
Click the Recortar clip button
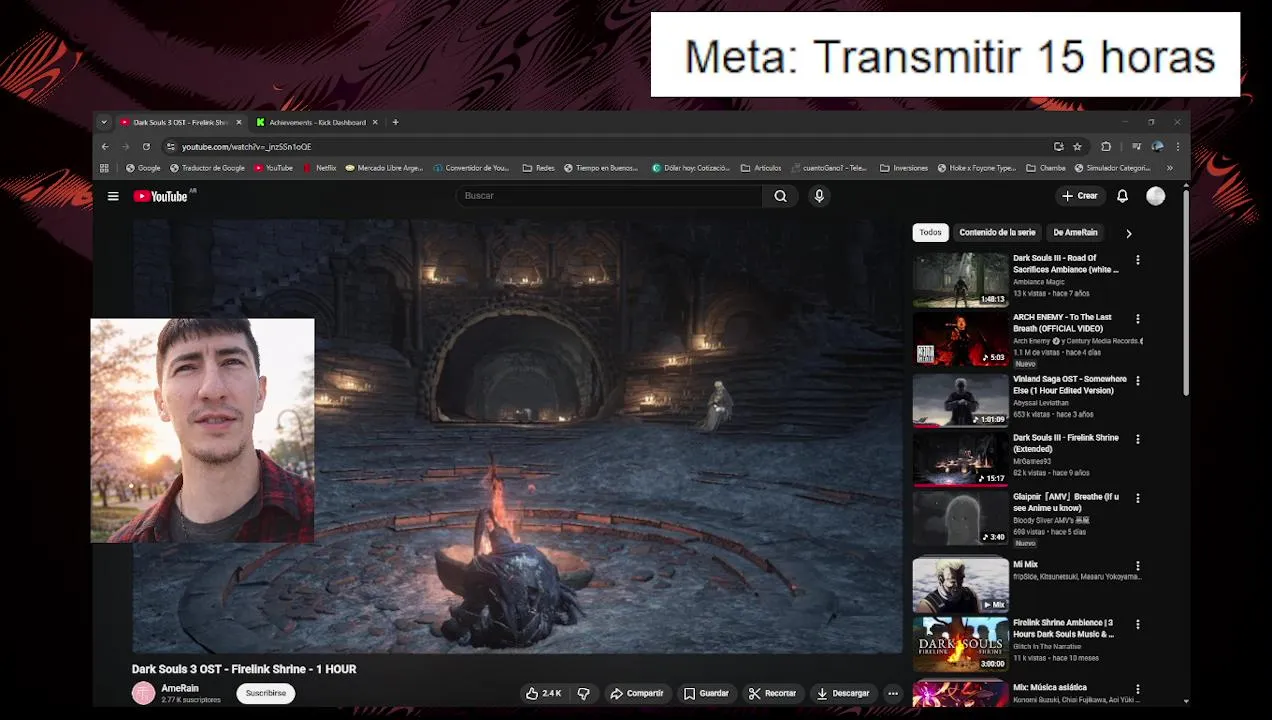pyautogui.click(x=772, y=693)
